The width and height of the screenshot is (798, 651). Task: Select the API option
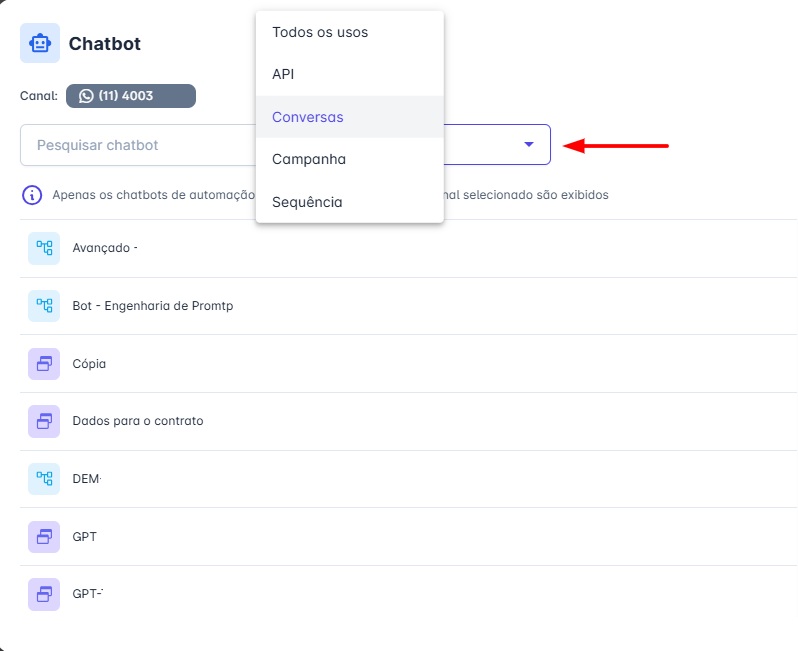(283, 74)
